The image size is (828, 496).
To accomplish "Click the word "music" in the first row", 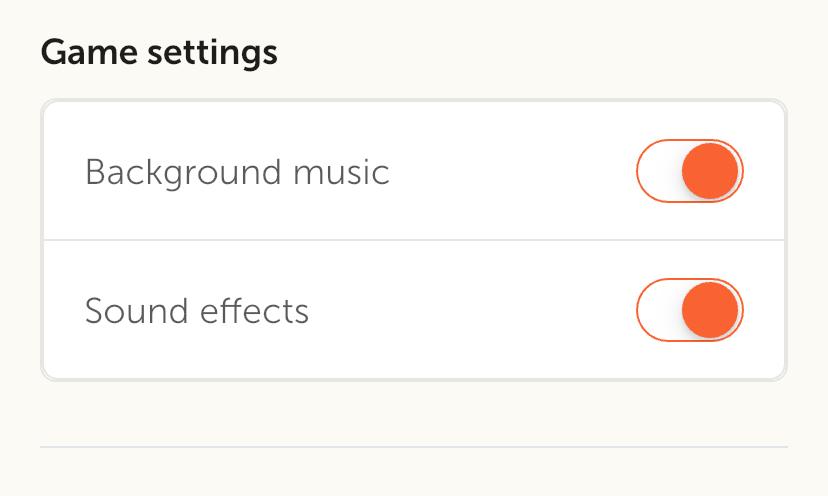I will coord(341,172).
